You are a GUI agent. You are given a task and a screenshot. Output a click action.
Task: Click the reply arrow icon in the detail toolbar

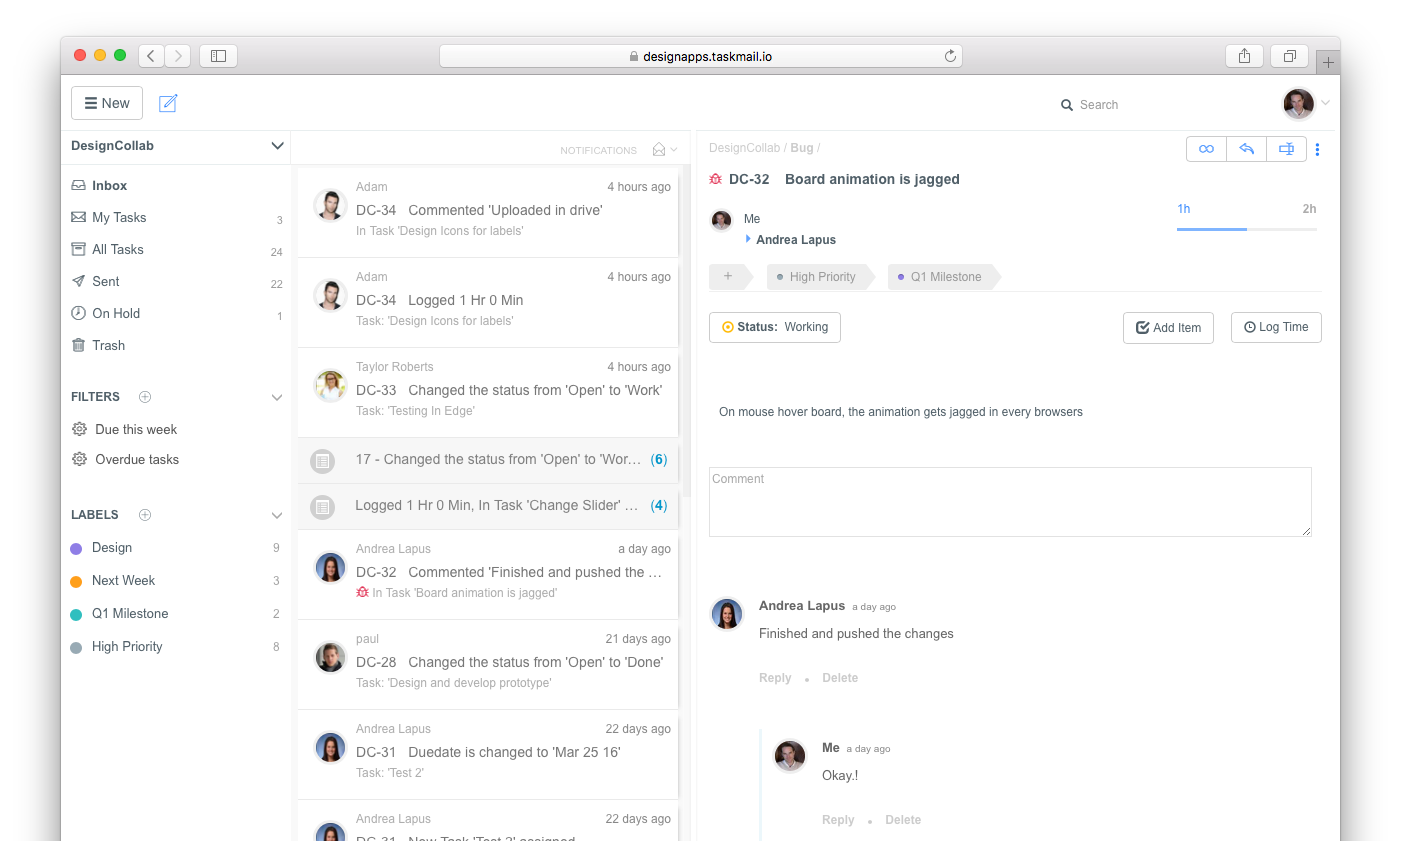tap(1246, 148)
